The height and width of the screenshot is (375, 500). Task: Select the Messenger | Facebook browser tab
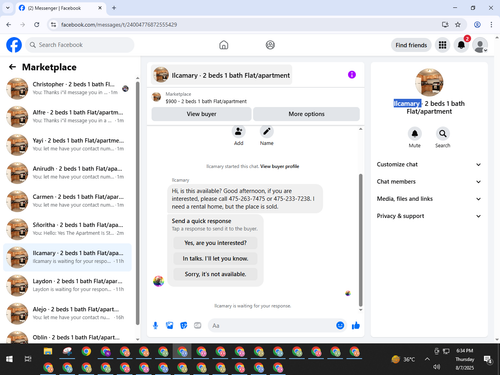click(x=60, y=8)
